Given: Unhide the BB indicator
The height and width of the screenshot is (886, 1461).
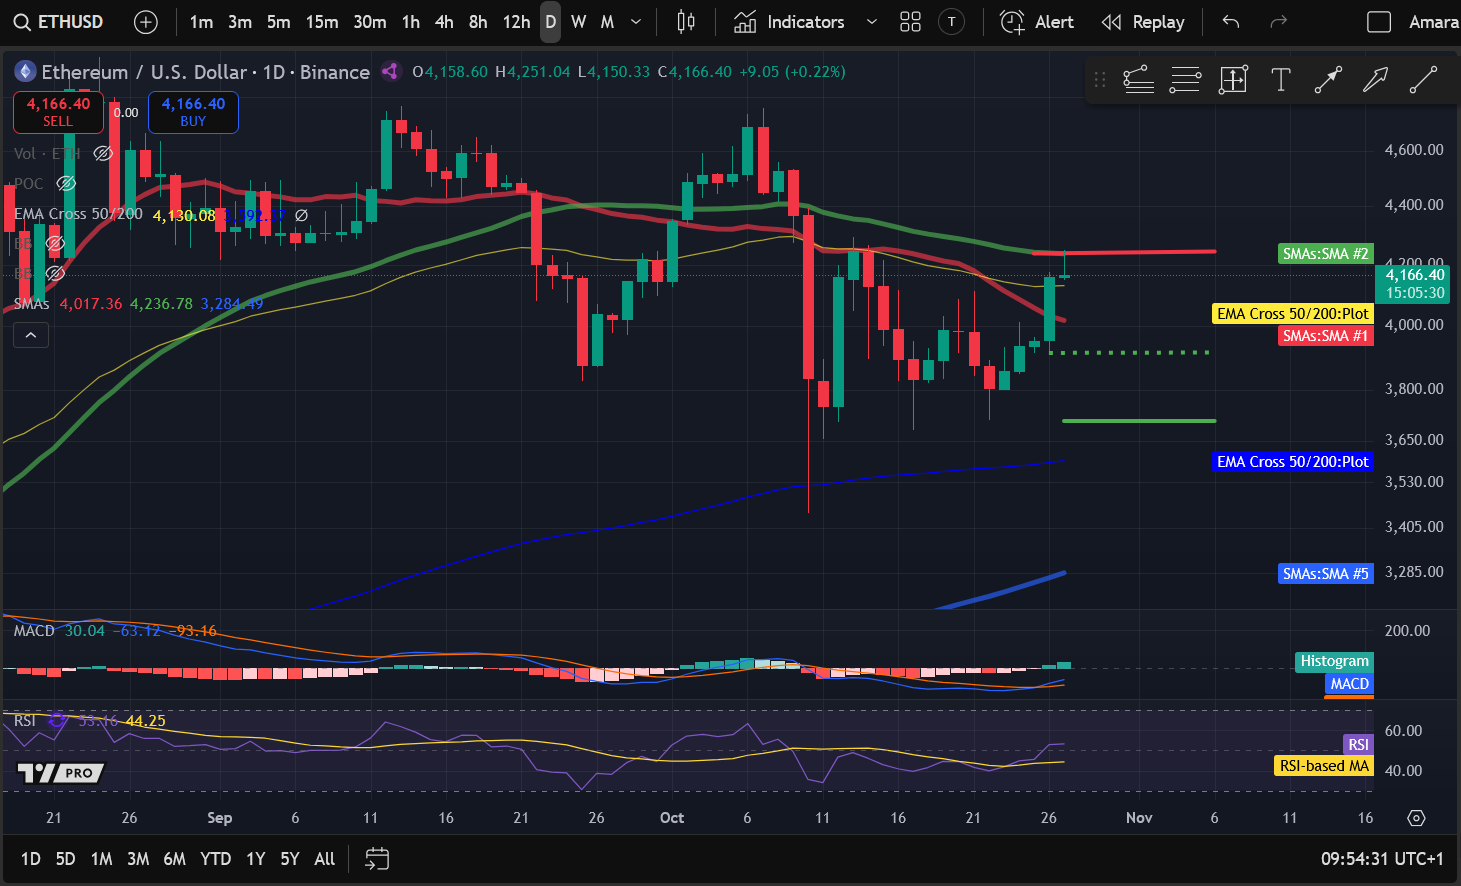Looking at the screenshot, I should click(x=55, y=243).
